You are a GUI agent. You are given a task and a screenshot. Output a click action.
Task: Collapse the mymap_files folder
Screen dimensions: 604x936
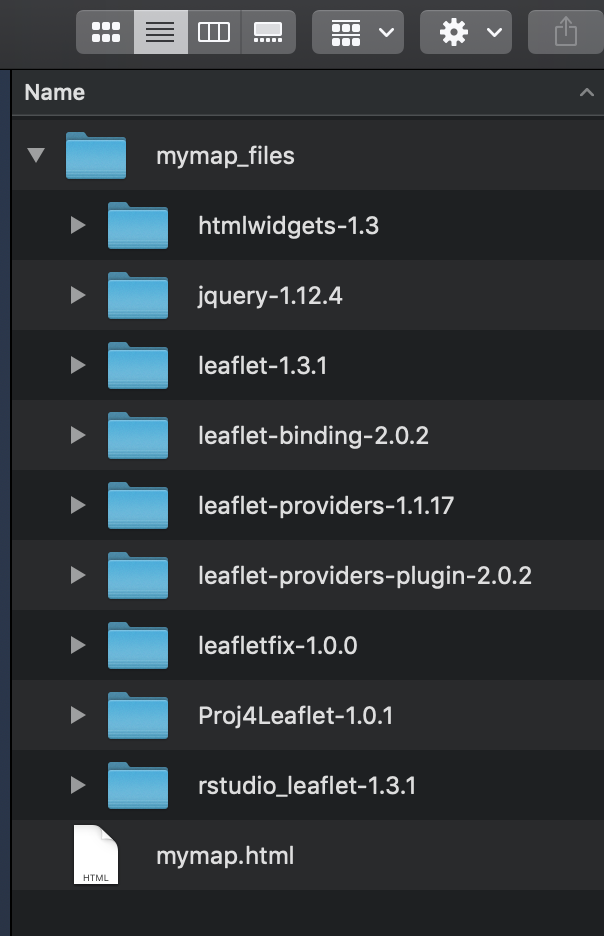(36, 155)
